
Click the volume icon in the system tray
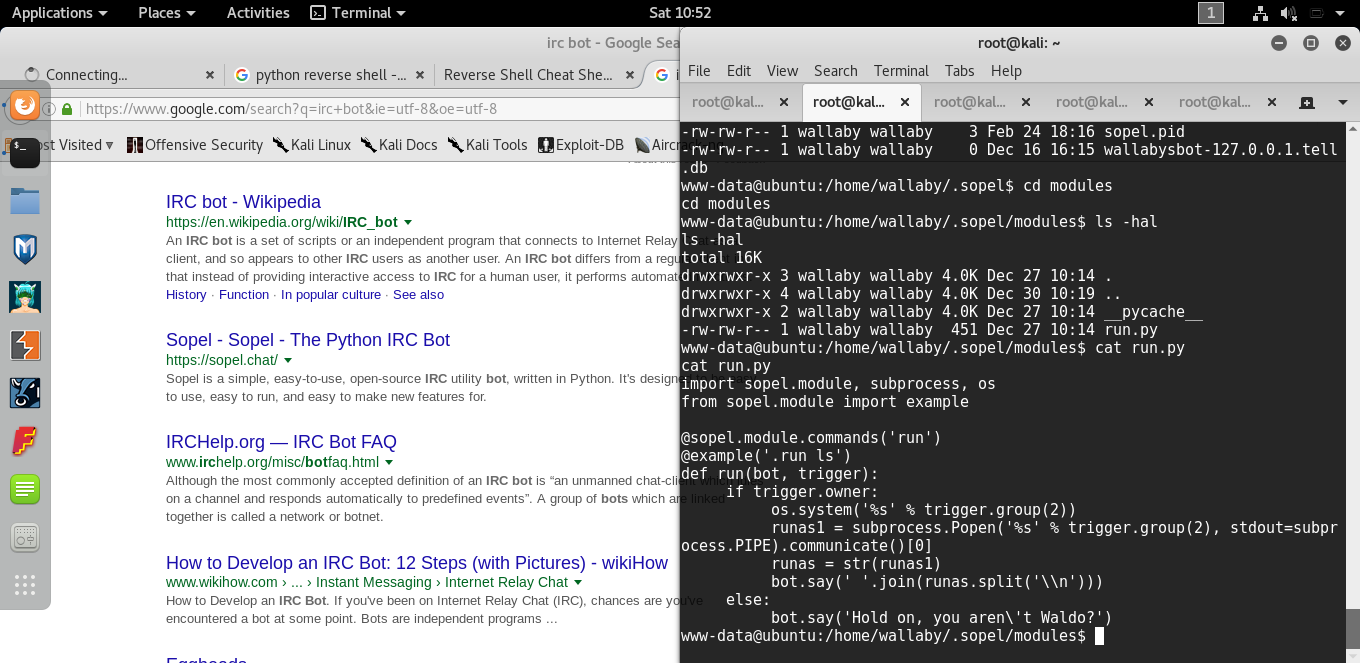pos(1288,13)
